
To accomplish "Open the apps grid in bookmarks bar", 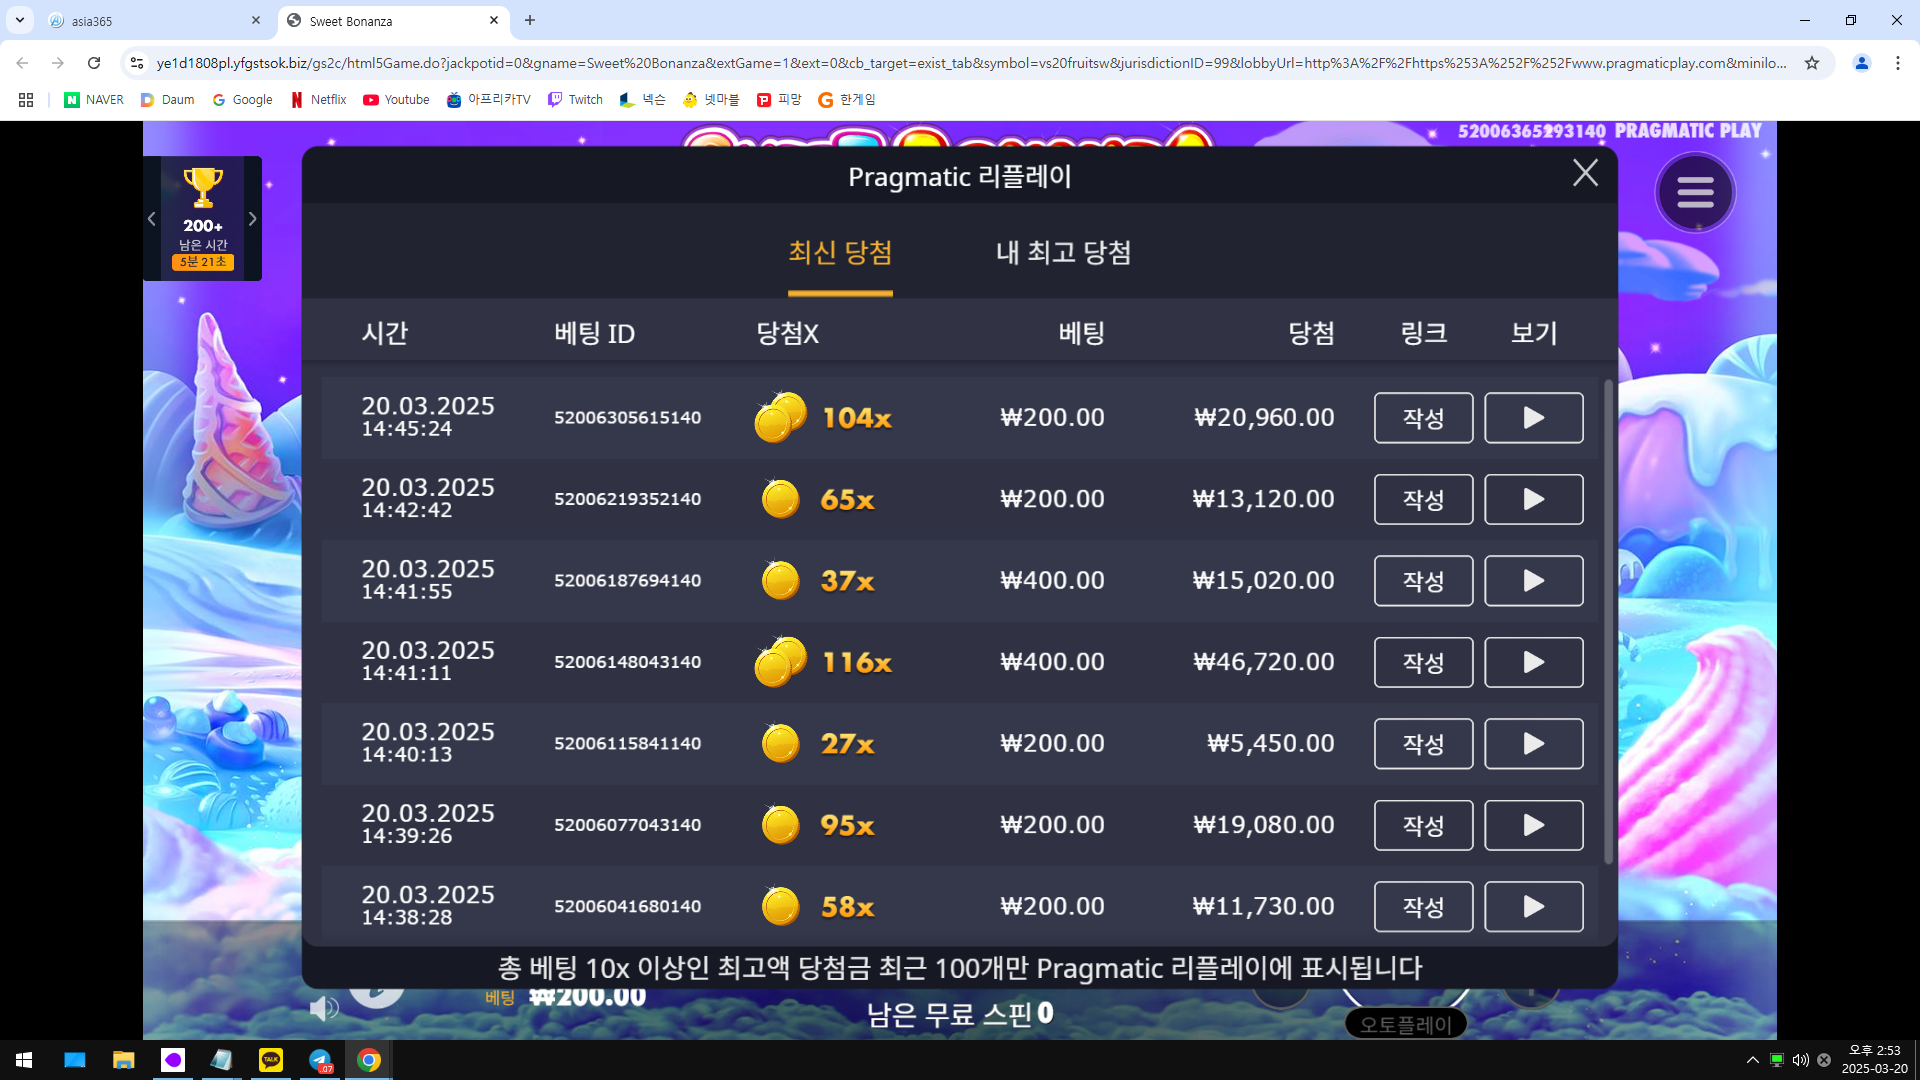I will 26,100.
